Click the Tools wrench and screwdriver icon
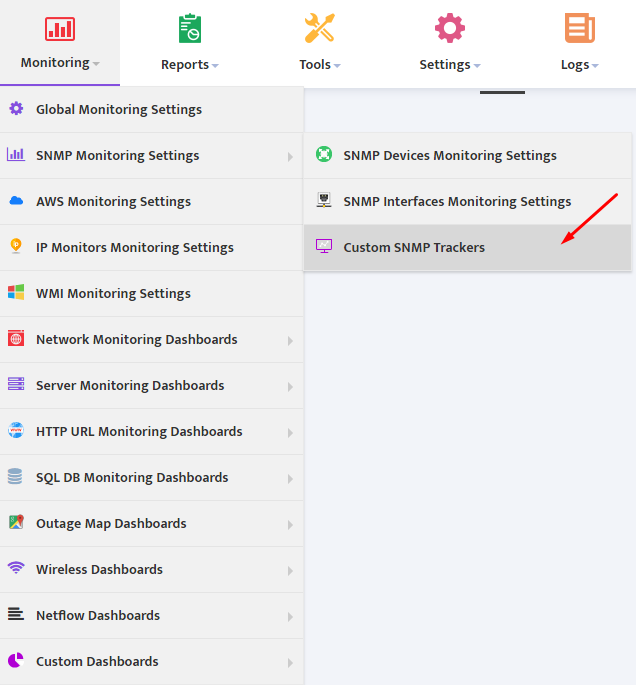 click(320, 28)
